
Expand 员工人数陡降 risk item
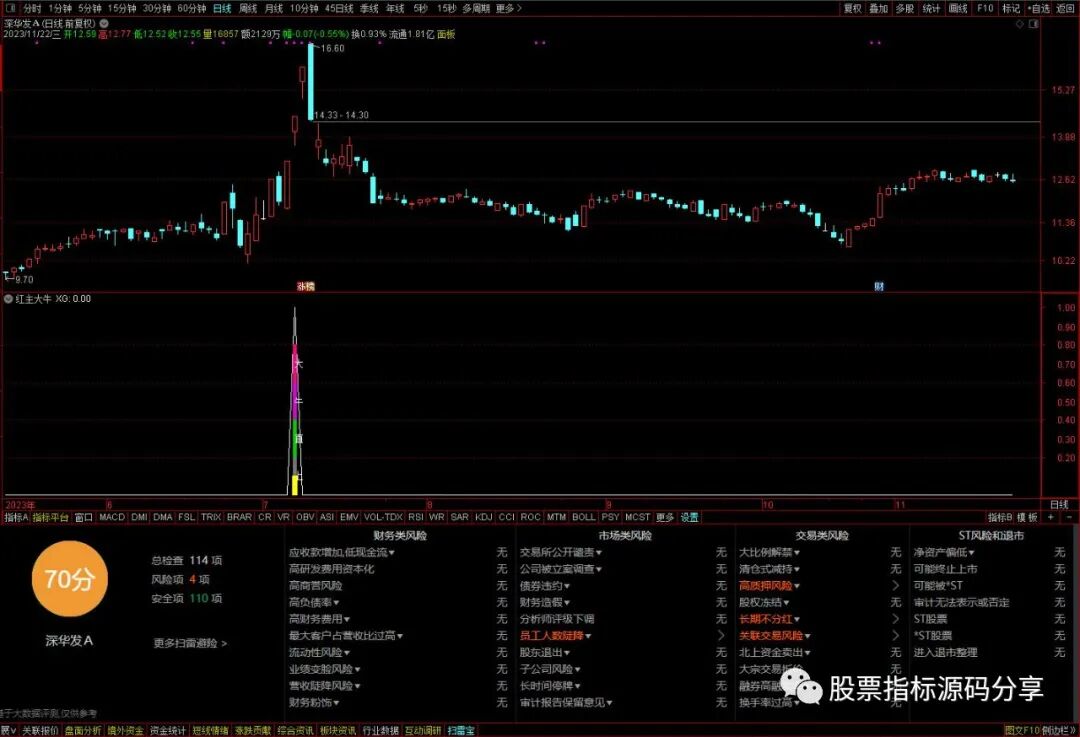555,636
